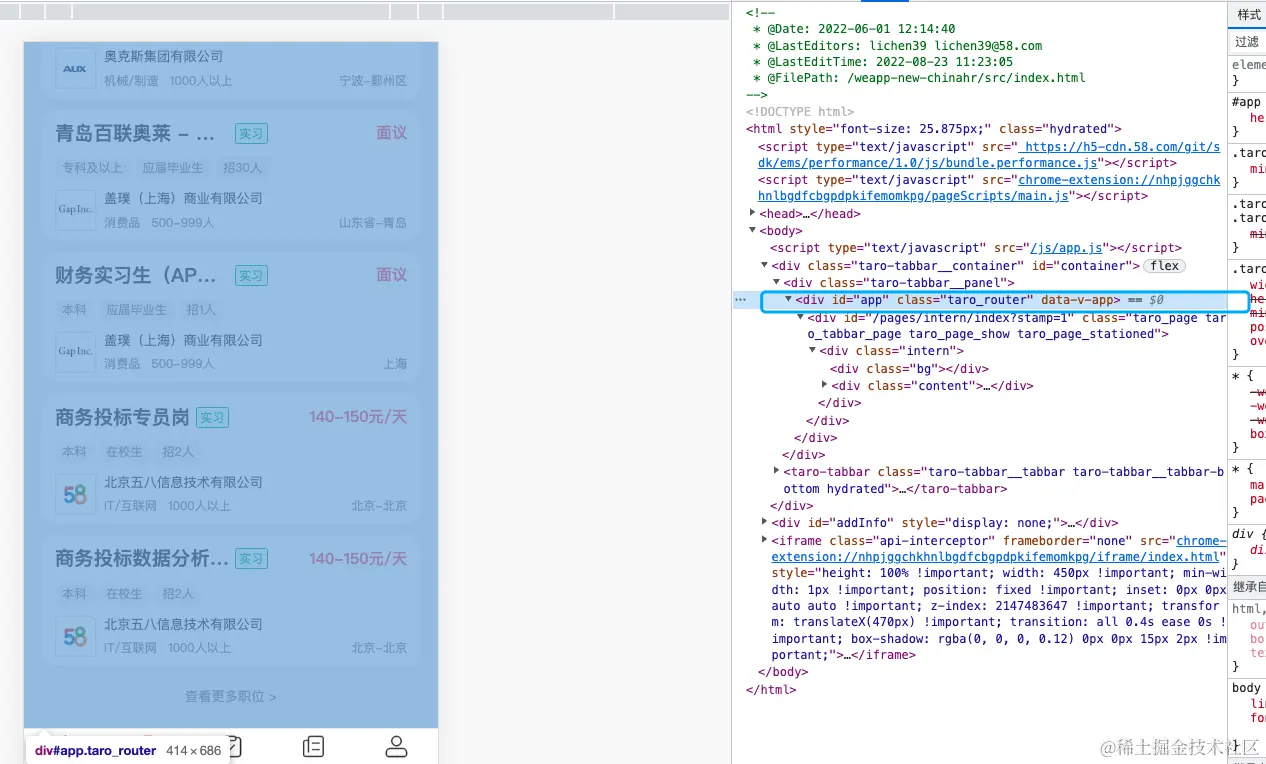Expand the api-interceptor iframe node
Viewport: 1266px width, 764px height.
coord(765,541)
